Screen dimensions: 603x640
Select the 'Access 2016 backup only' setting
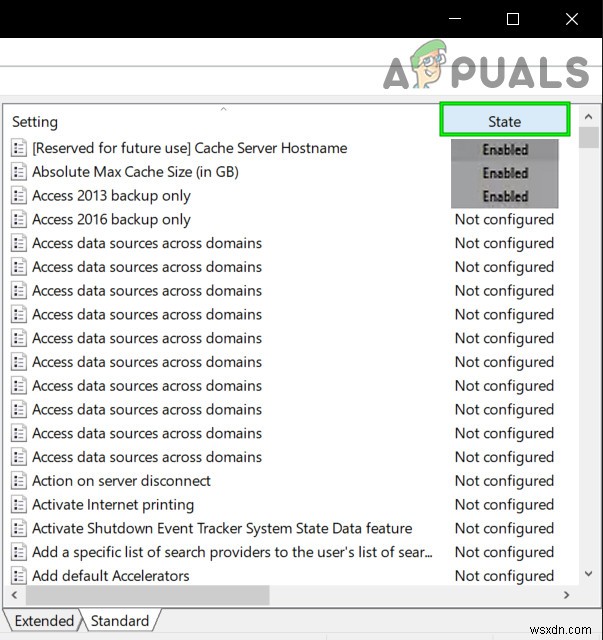click(111, 220)
